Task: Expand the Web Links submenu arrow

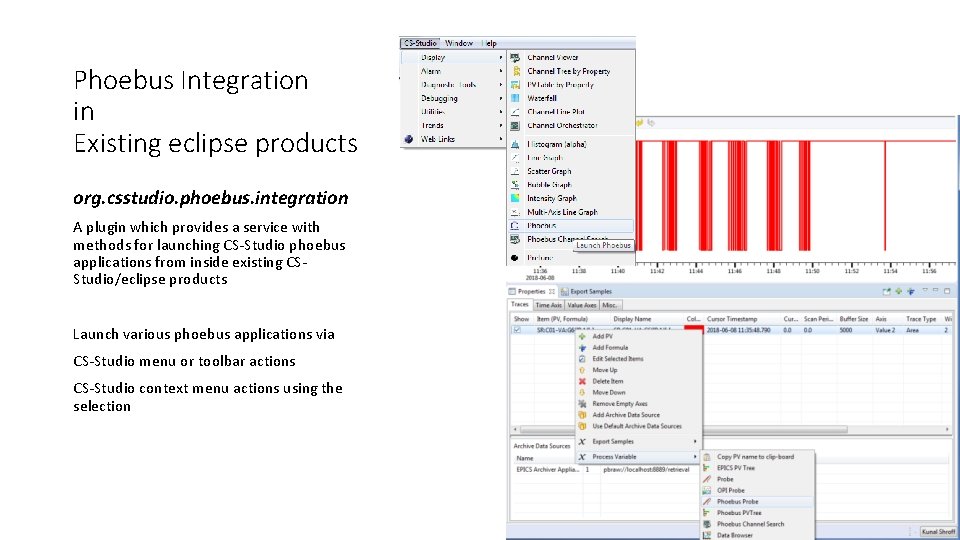Action: point(501,140)
